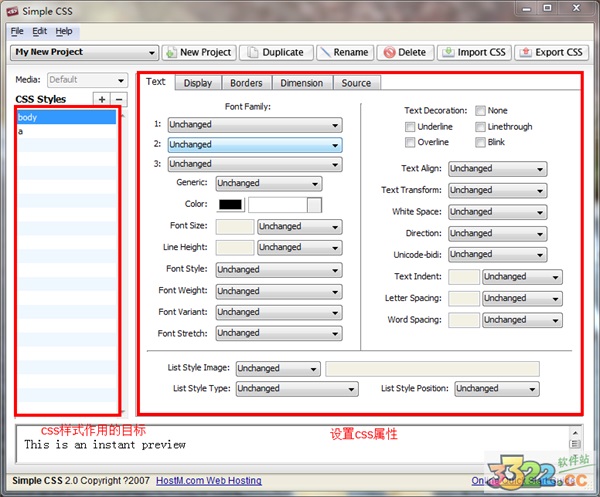Click the New Project toolbar button
The height and width of the screenshot is (497, 600).
(198, 52)
